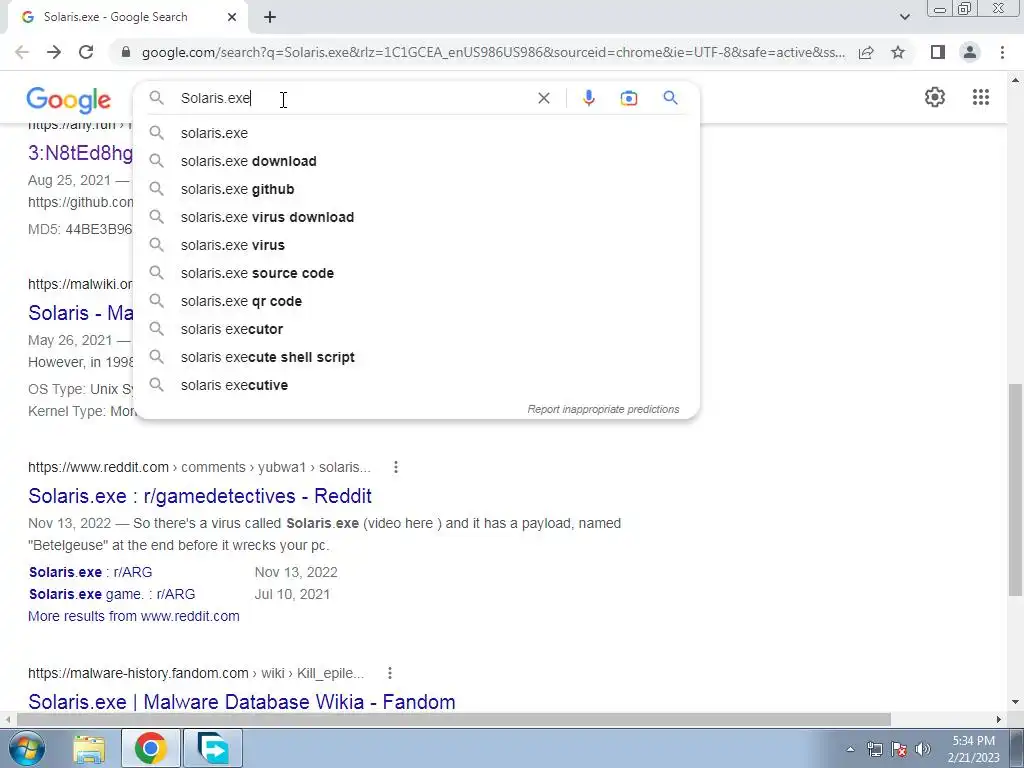The image size is (1024, 768).
Task: Select suggestion 'solaris.exe virus'
Action: tap(416, 246)
